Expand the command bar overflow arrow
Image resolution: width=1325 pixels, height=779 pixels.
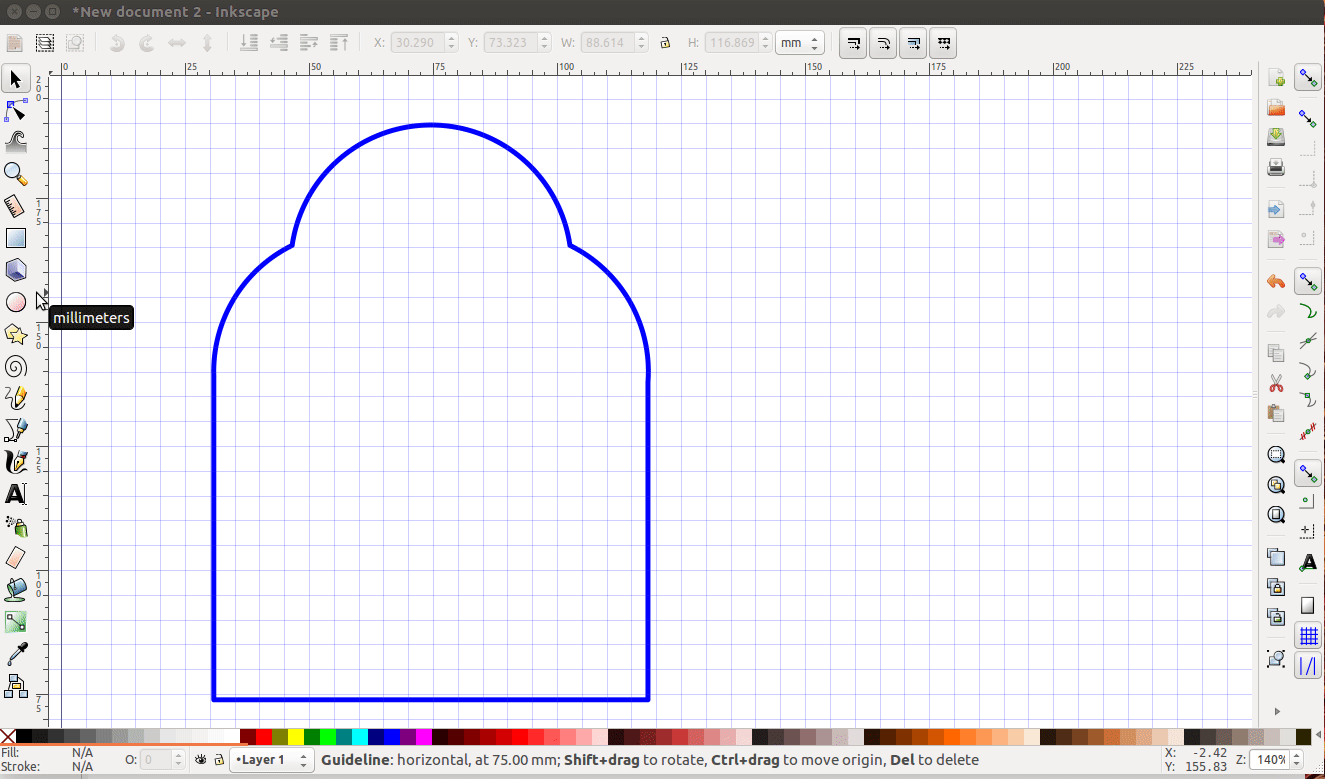pos(1276,711)
